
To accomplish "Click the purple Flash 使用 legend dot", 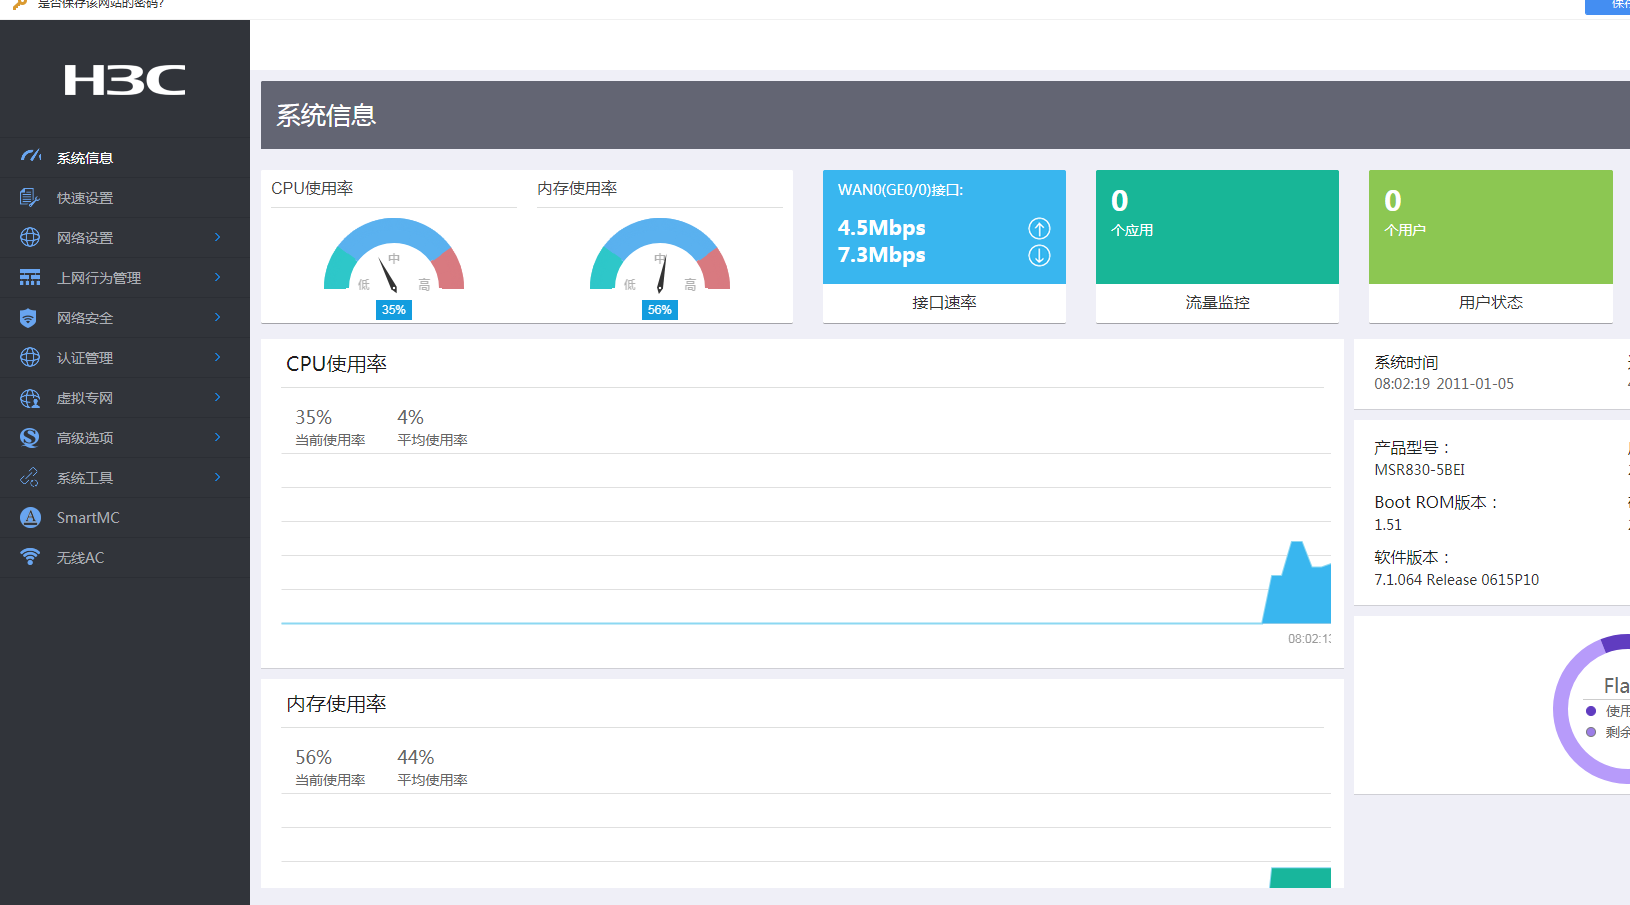I will (x=1591, y=711).
